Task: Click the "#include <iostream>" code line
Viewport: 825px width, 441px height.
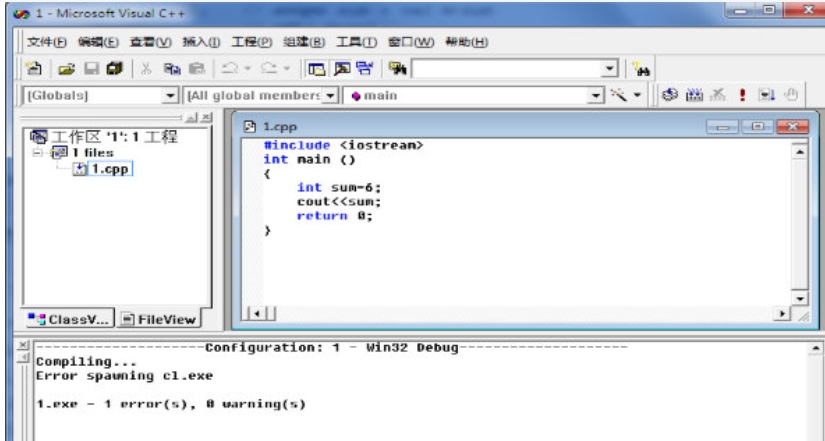Action: coord(343,145)
